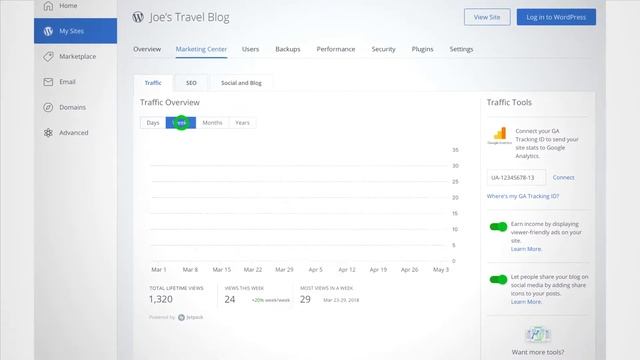Open the Overview tab

click(147, 49)
